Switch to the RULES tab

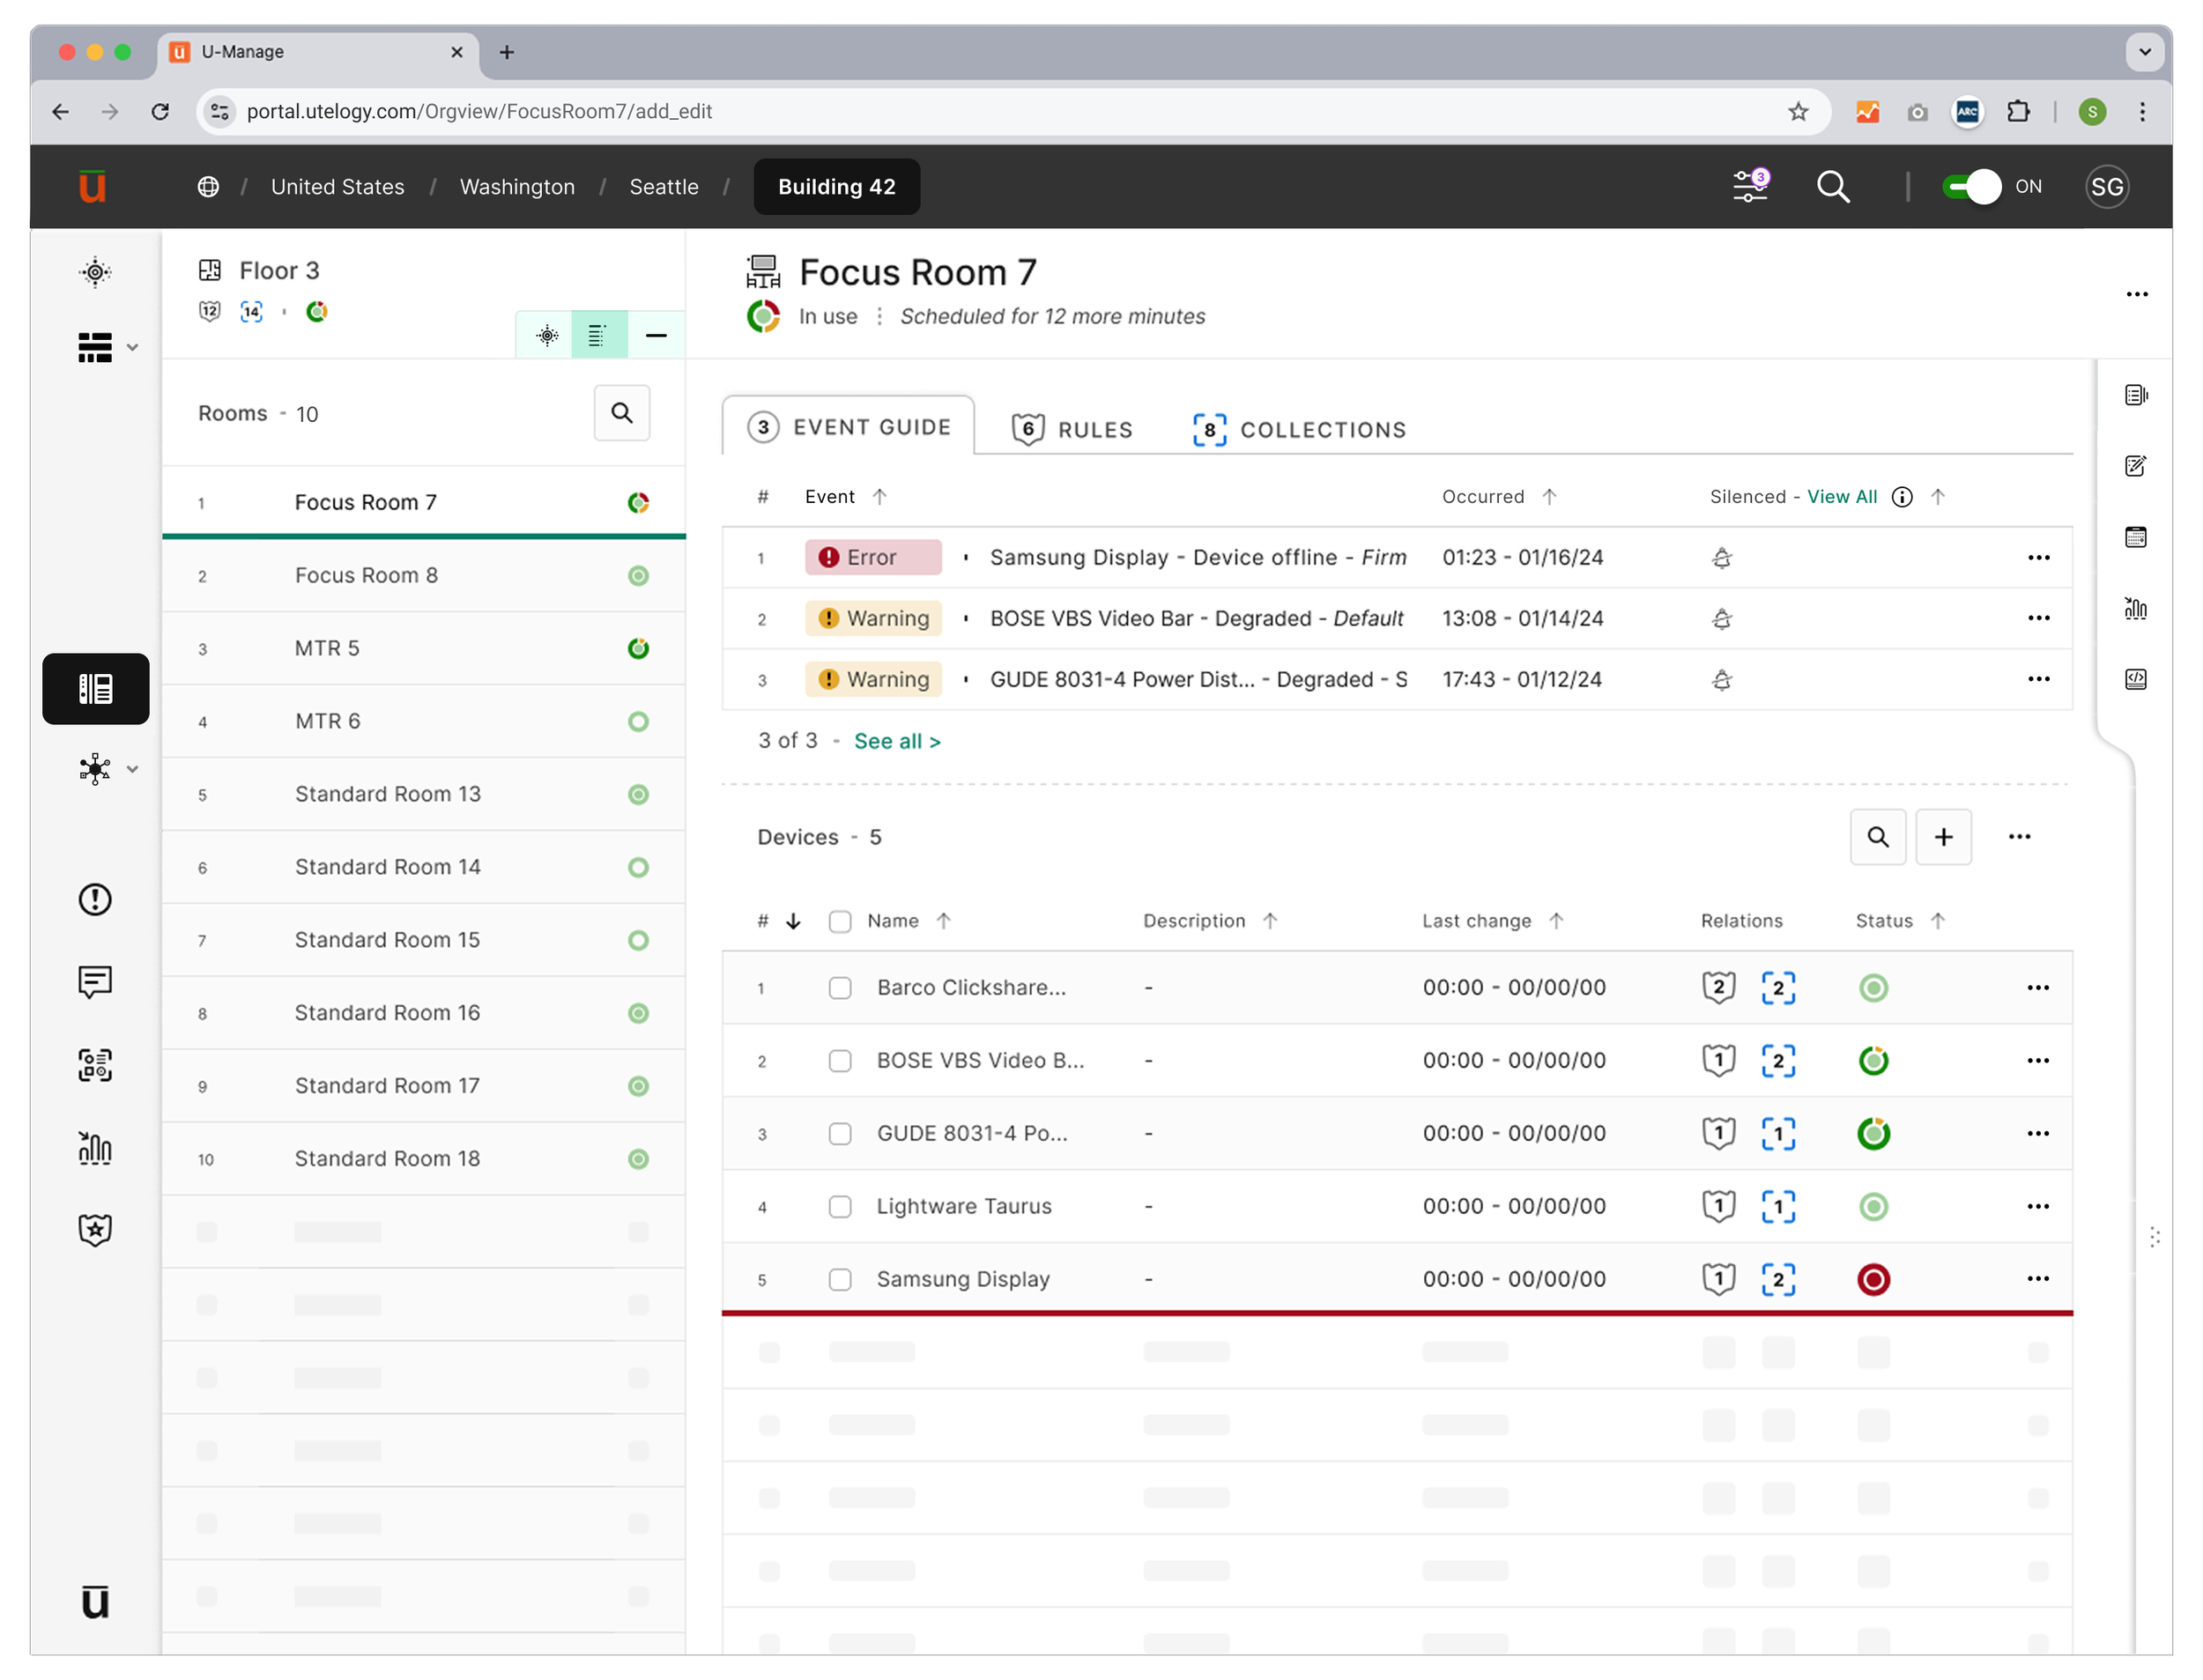(x=1072, y=429)
